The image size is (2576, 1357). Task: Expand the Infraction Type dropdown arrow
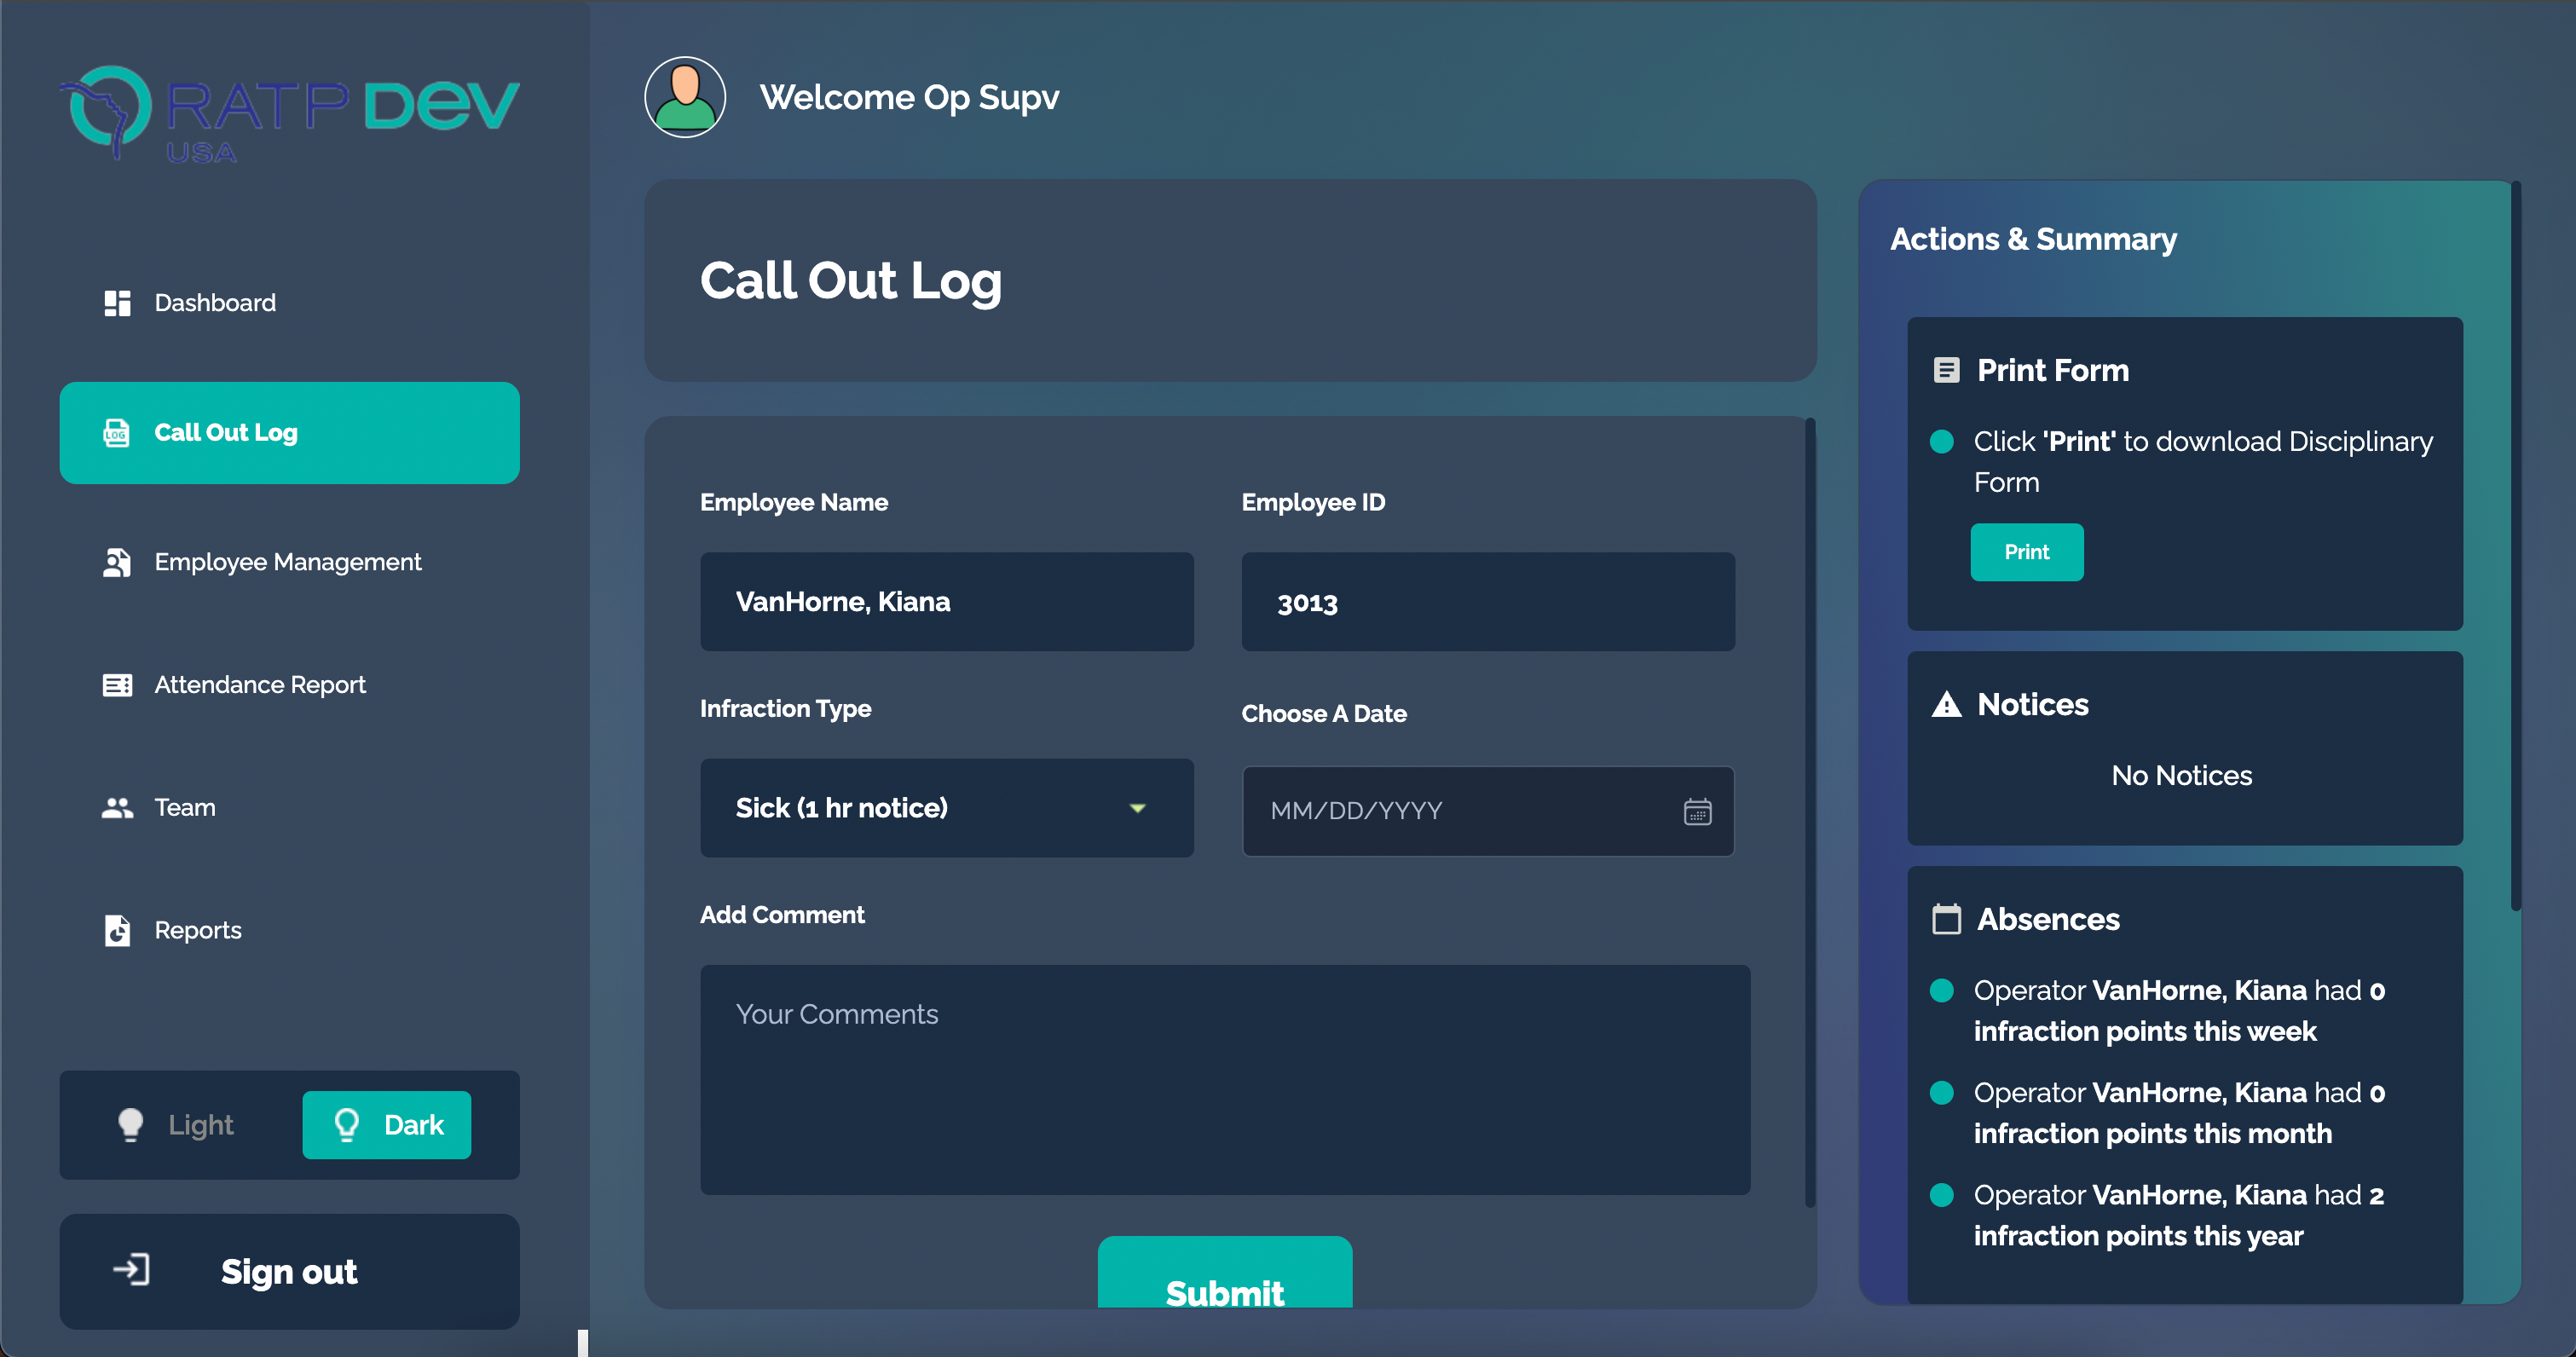(1137, 808)
